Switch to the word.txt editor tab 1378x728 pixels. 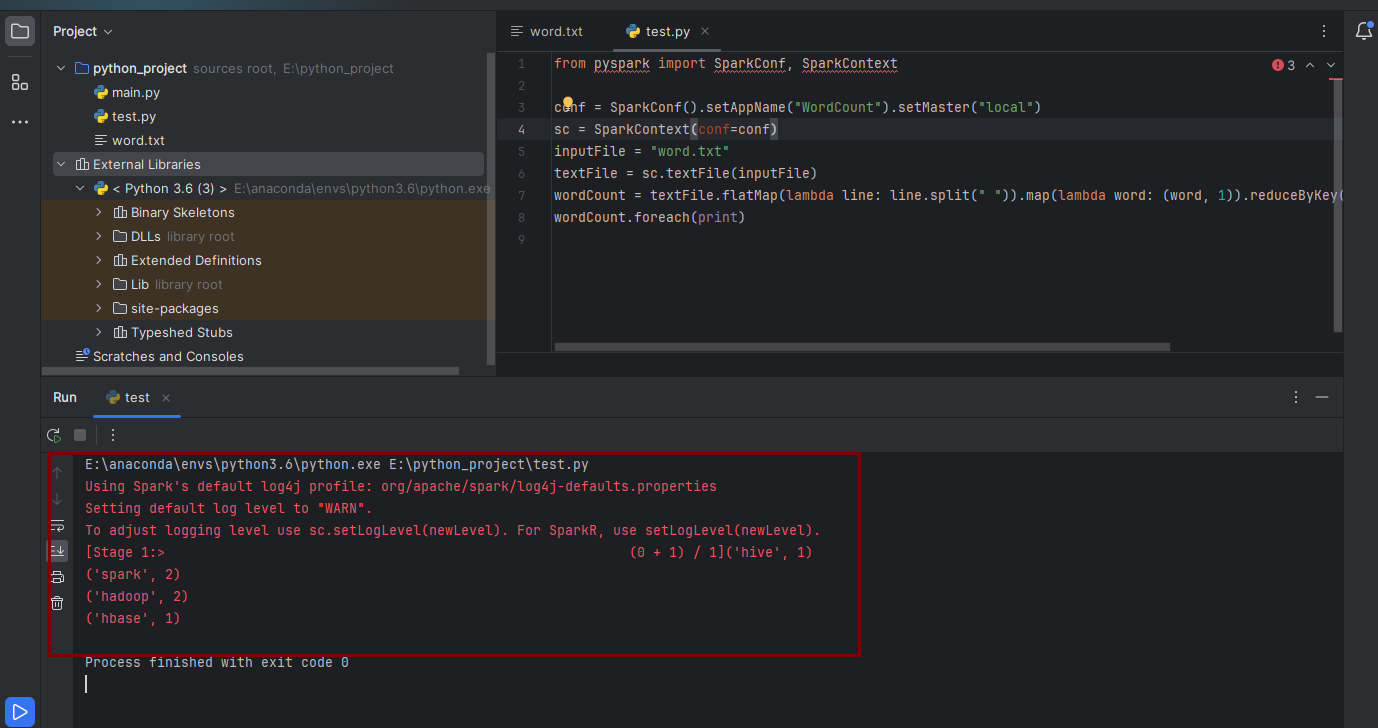(547, 31)
